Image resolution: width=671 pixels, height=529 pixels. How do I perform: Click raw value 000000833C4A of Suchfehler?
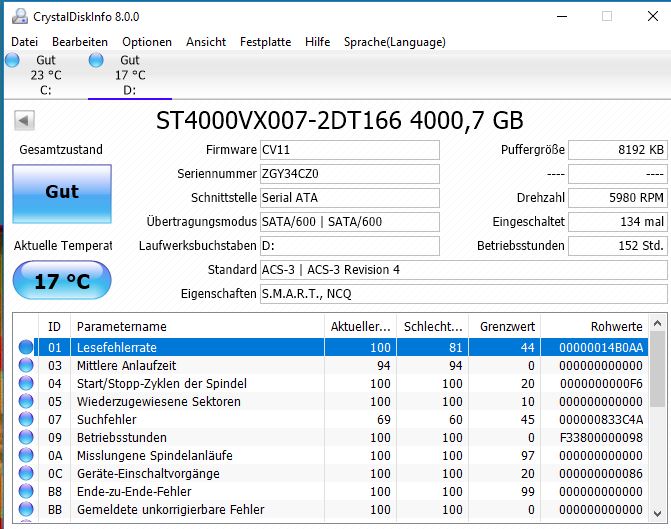(601, 420)
